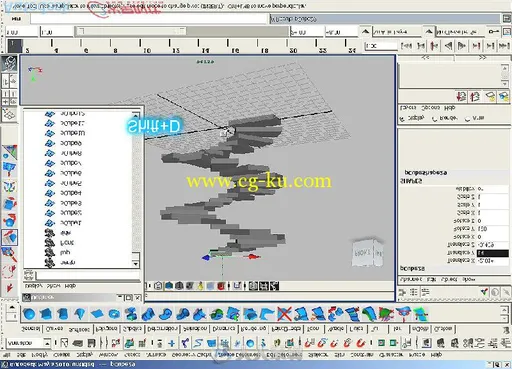Click the time range slider bar
Image resolution: width=512 pixels, height=369 pixels.
(x=132, y=32)
